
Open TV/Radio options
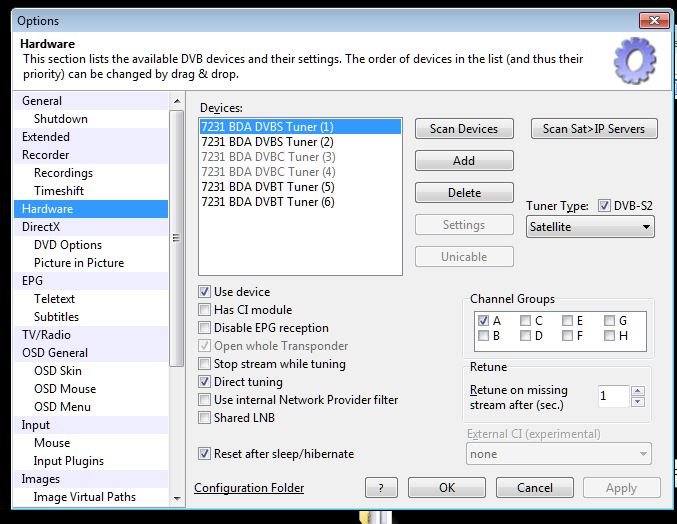click(x=91, y=335)
